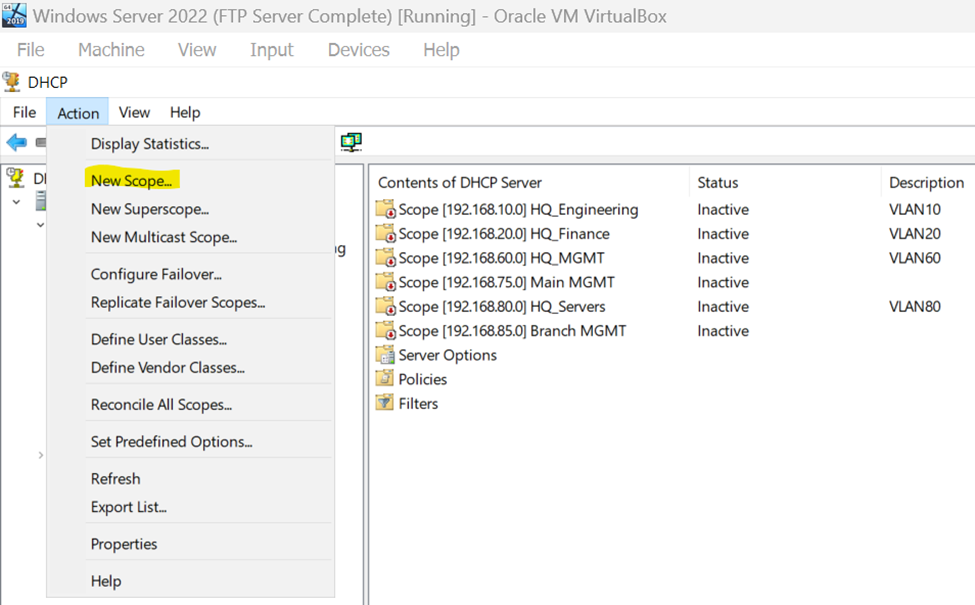975x605 pixels.
Task: Click the VLAN20 description cell
Action: pos(915,234)
